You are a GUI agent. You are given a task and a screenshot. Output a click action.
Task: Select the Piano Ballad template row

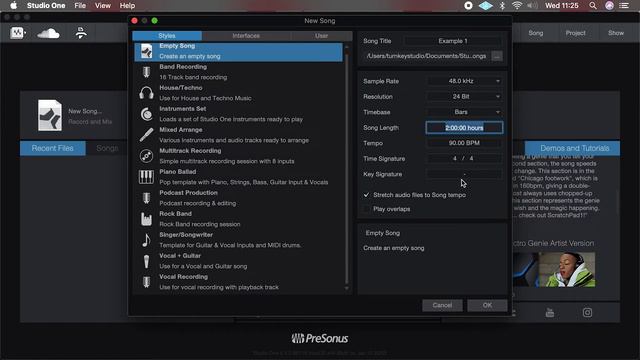[238, 177]
